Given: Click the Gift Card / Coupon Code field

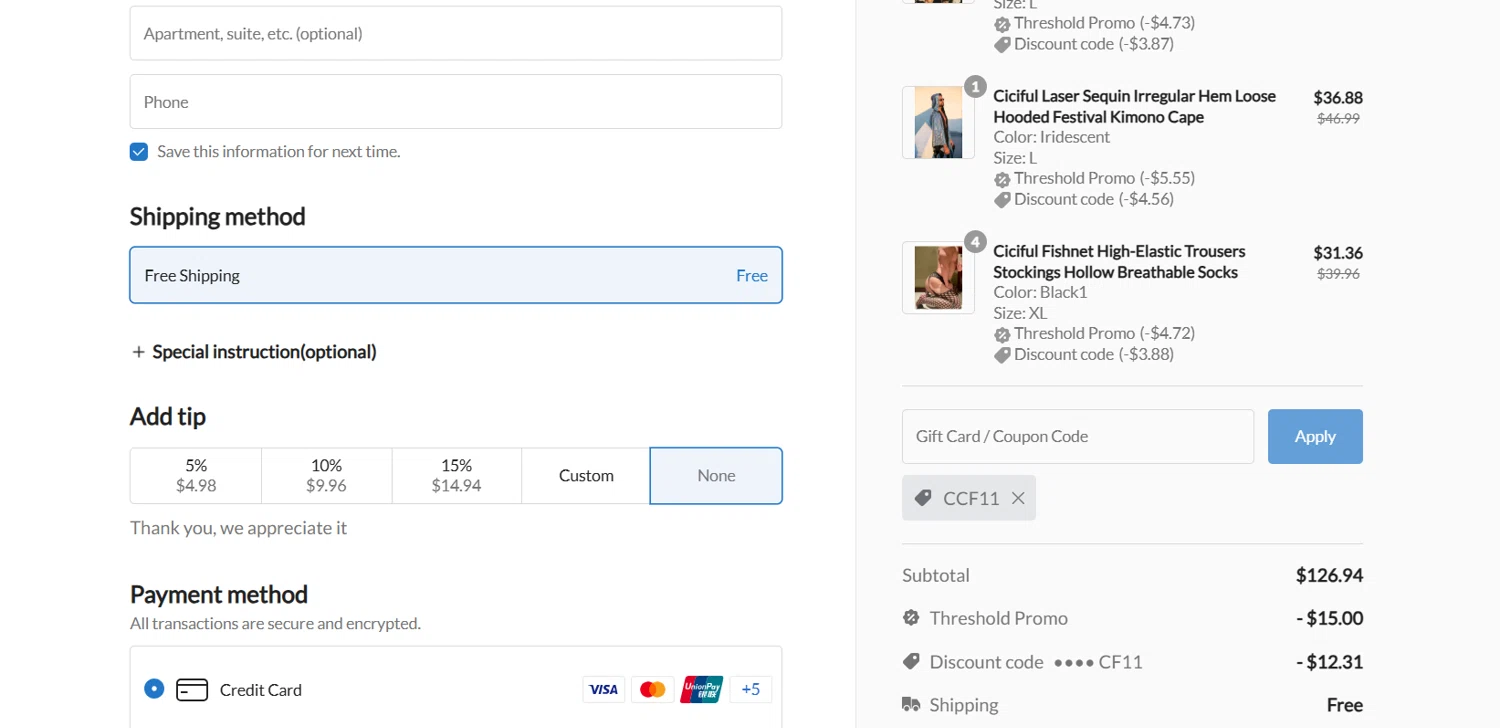Looking at the screenshot, I should pos(1078,436).
